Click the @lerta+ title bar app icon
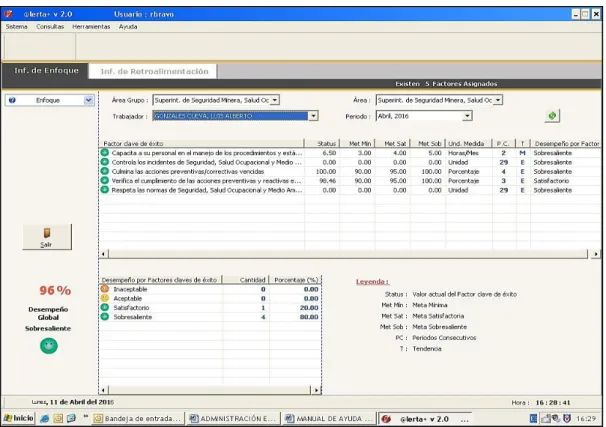This screenshot has height=427, width=606. 8,14
